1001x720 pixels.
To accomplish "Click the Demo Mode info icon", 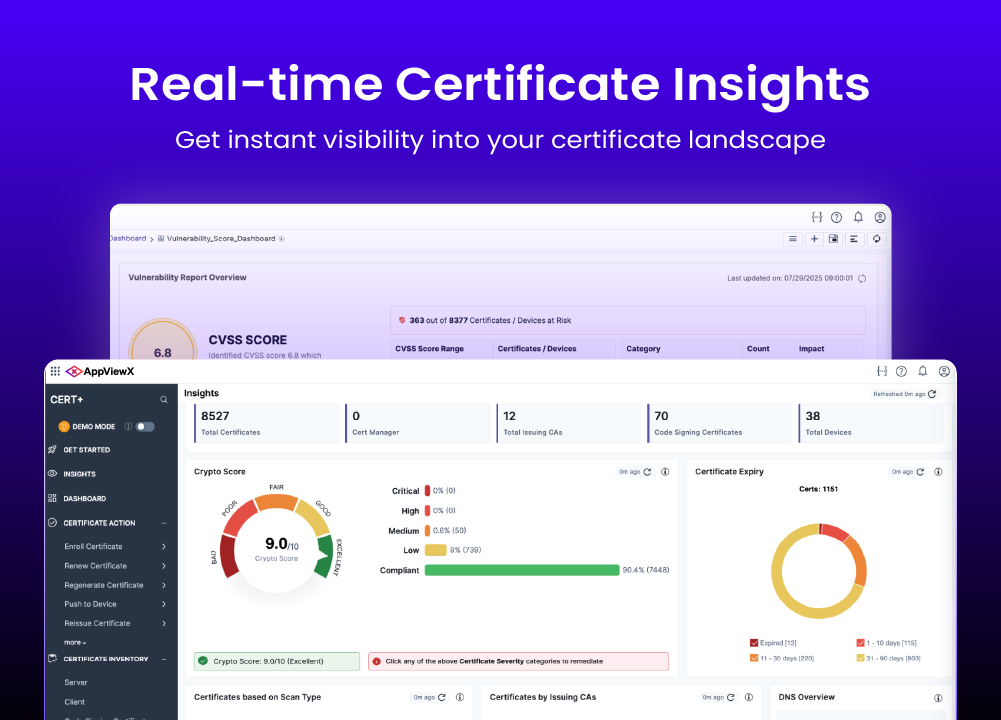I will point(128,426).
